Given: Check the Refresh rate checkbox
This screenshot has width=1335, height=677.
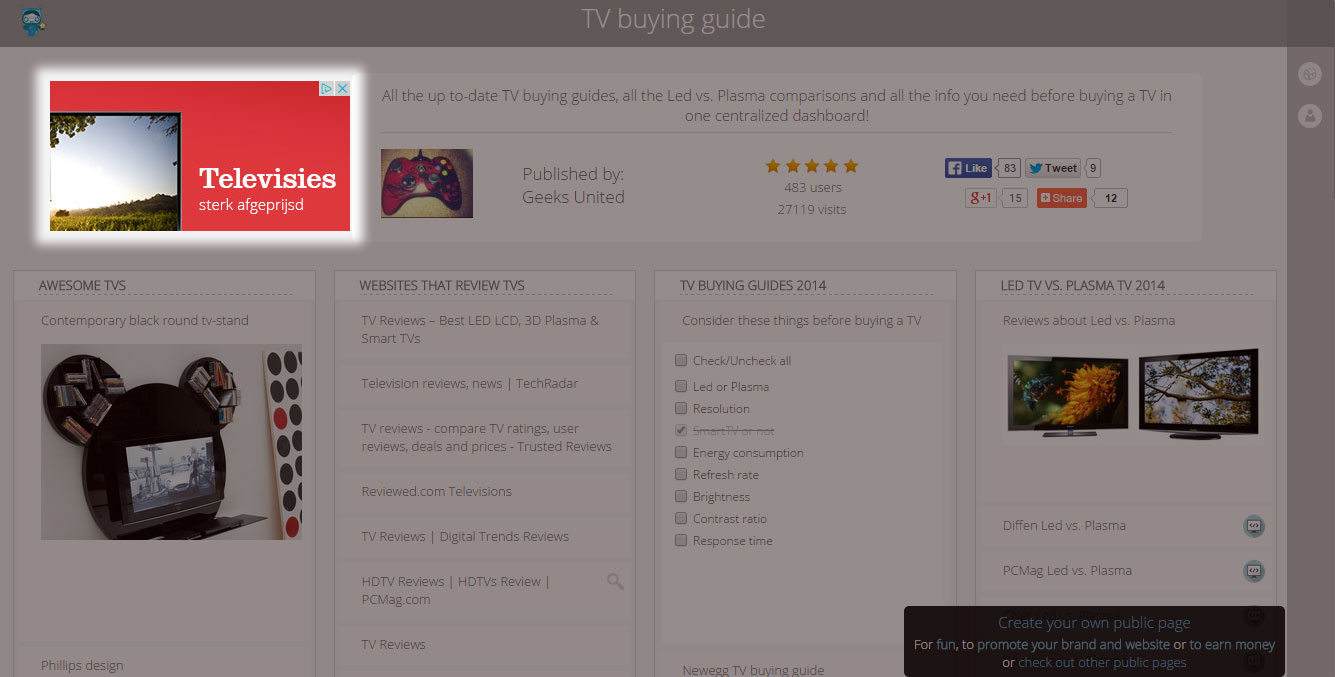Looking at the screenshot, I should [x=681, y=475].
